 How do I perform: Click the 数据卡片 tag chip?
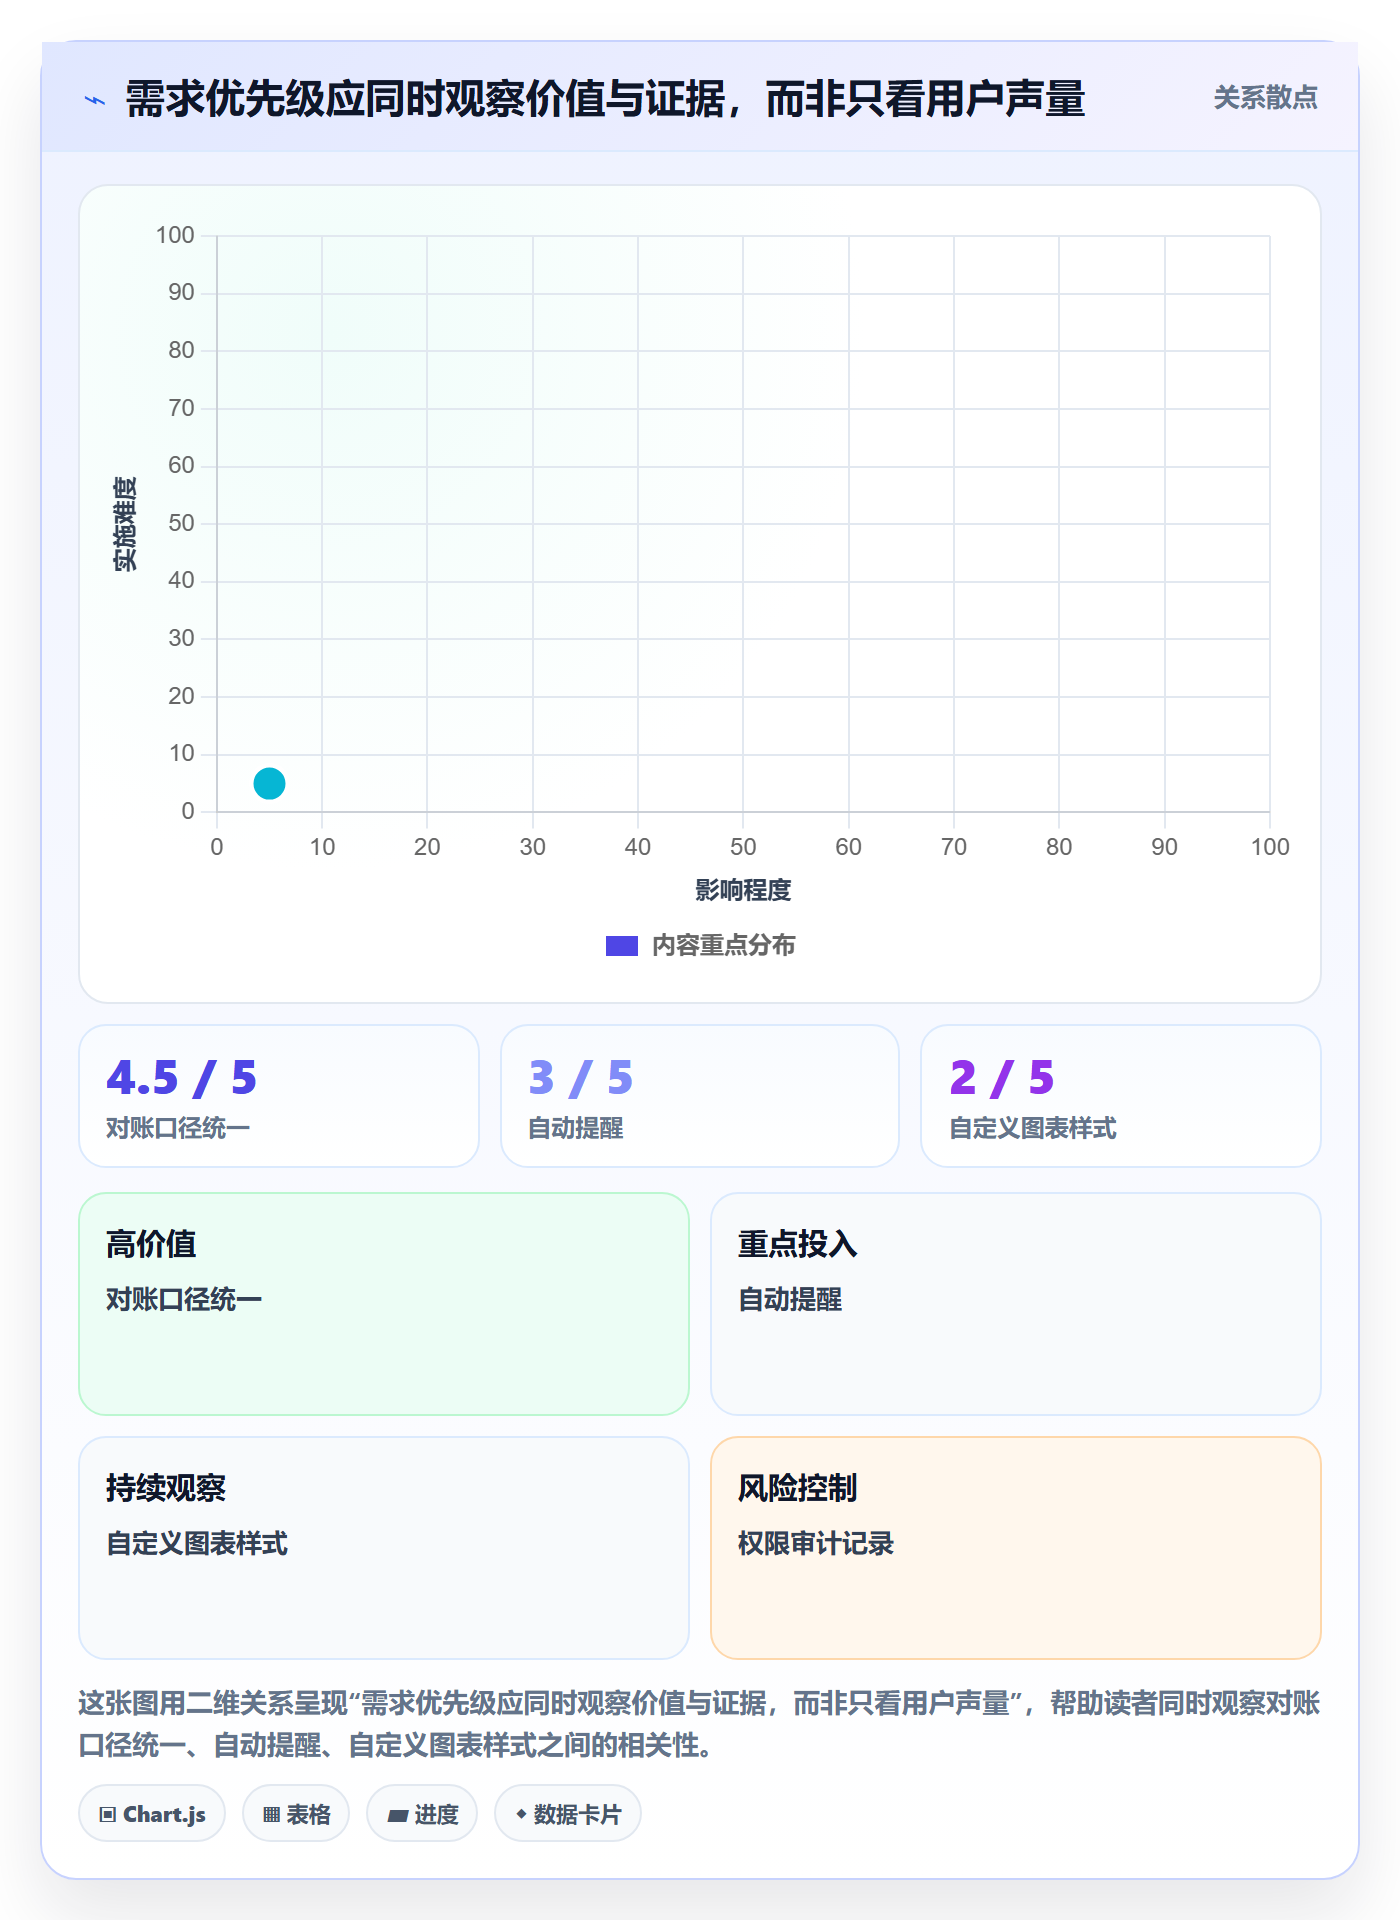point(568,1814)
